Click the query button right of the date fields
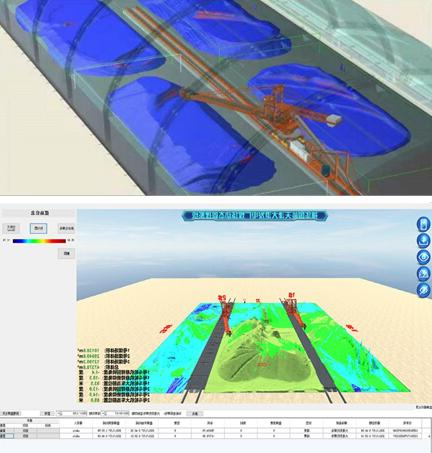The image size is (432, 453). click(x=195, y=413)
